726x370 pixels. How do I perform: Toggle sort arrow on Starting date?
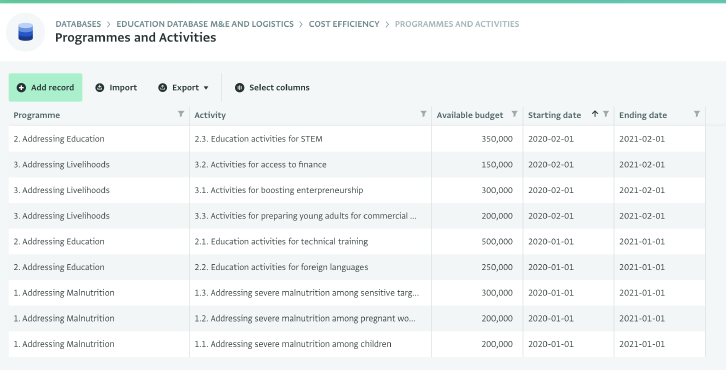coord(595,114)
